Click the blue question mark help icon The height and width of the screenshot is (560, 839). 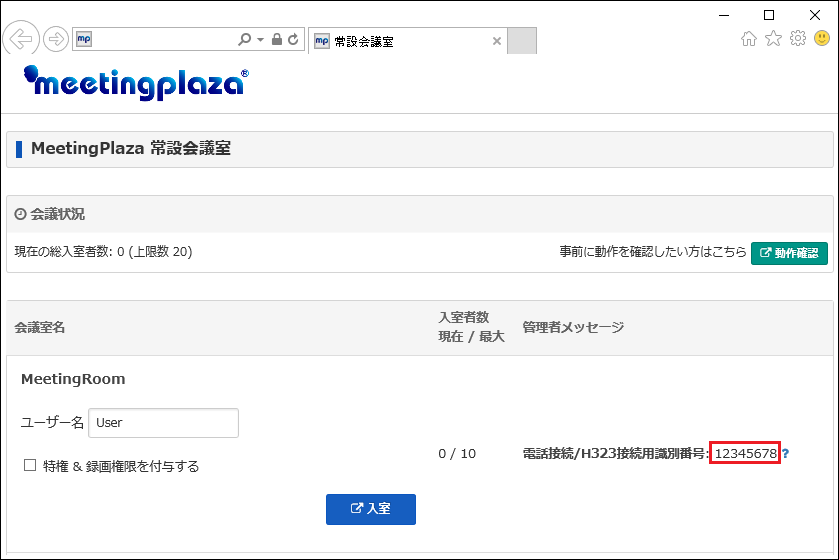click(x=785, y=454)
